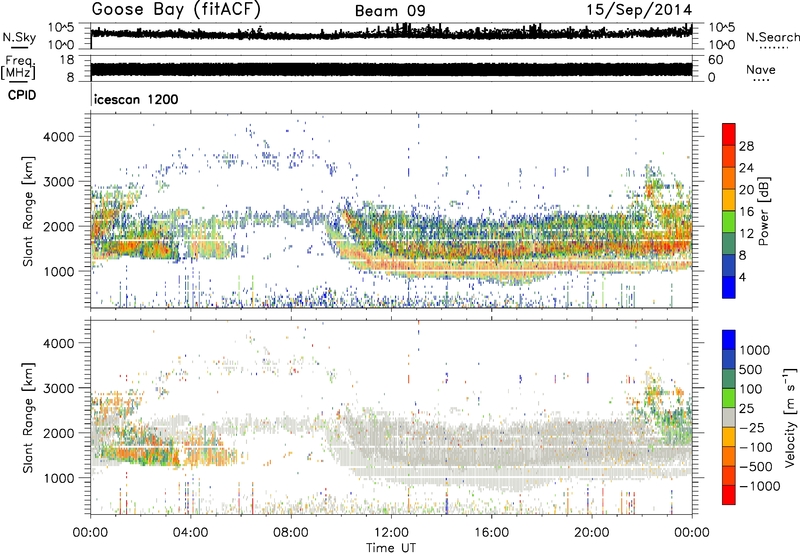Click the '60' Nave axis tick
This screenshot has width=800, height=554.
click(716, 60)
